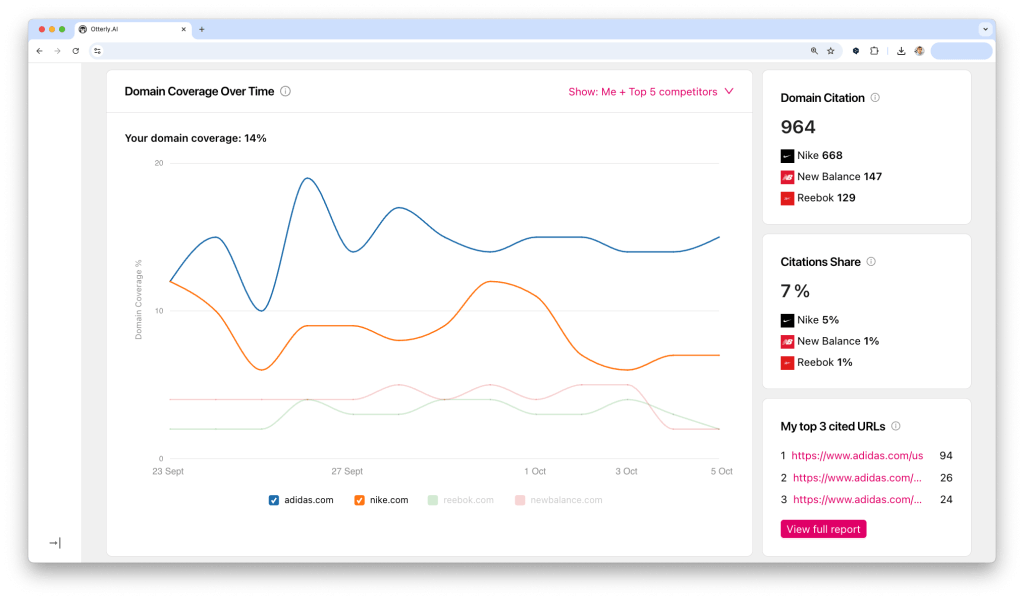Click the 23 Sept axis label
The image size is (1024, 600).
click(x=168, y=471)
